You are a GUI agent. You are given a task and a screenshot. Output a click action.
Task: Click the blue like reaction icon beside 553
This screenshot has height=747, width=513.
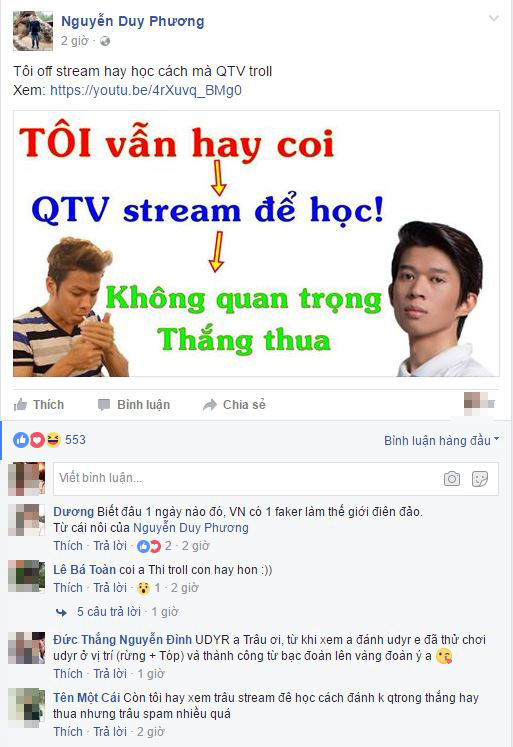click(x=20, y=440)
